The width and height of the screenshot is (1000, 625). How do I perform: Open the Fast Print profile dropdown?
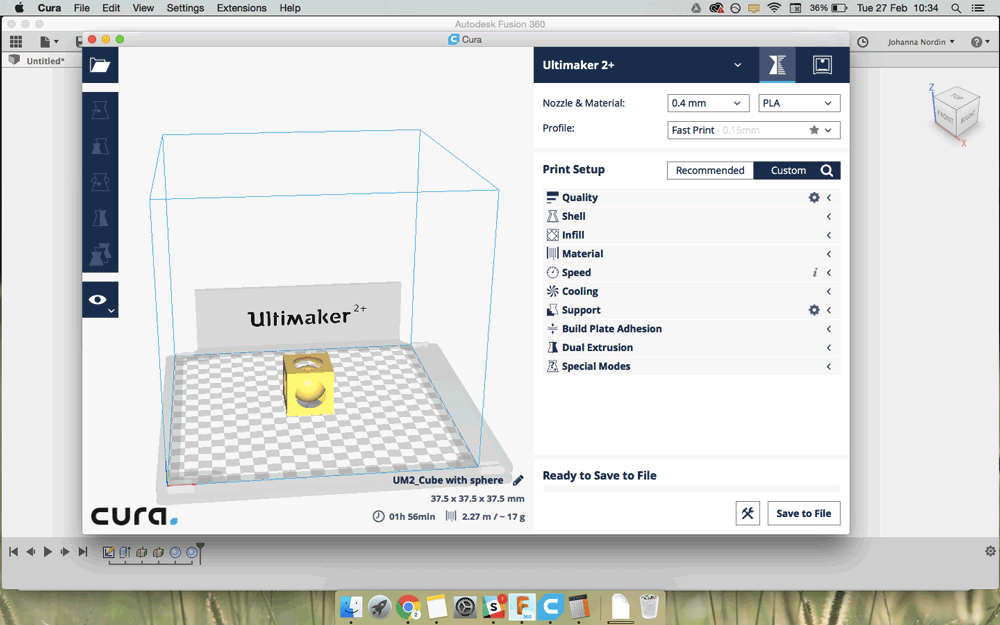tap(754, 130)
